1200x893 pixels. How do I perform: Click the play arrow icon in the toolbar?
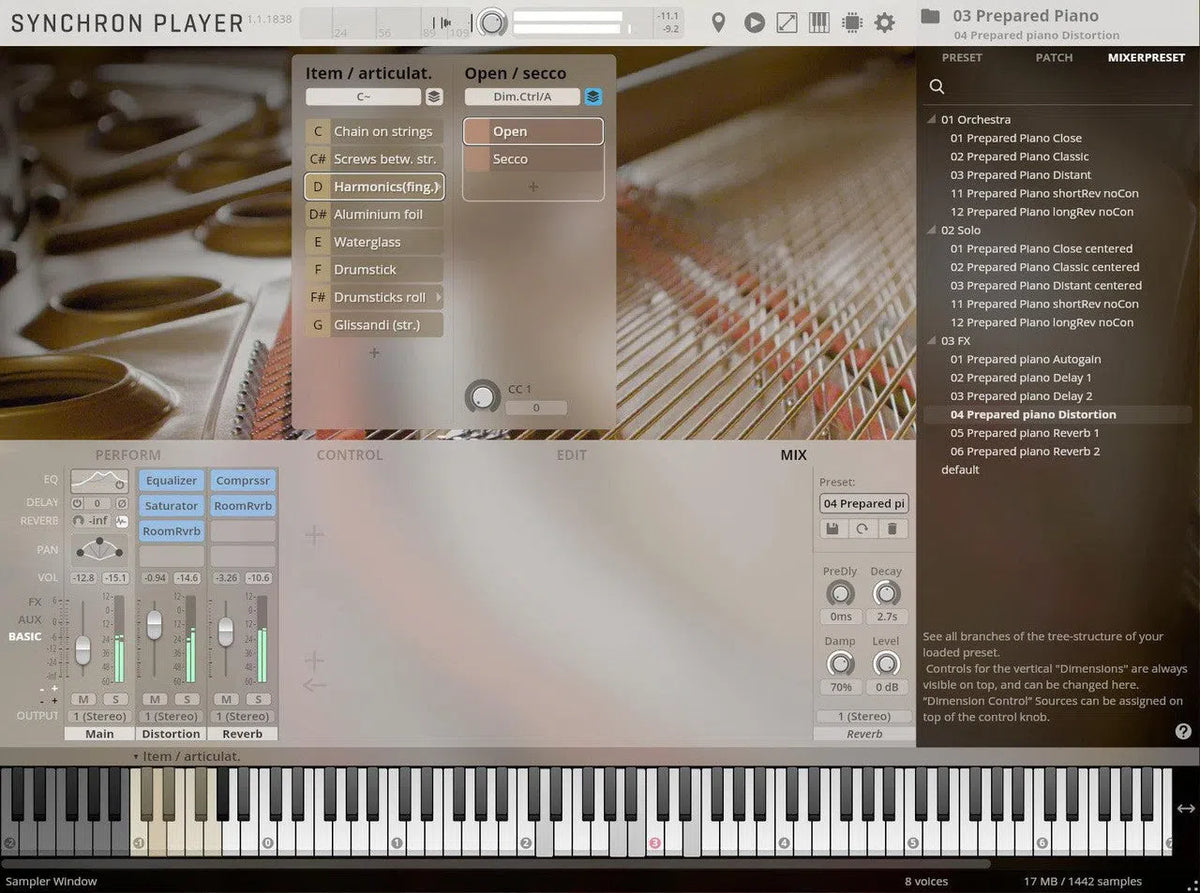coord(754,22)
